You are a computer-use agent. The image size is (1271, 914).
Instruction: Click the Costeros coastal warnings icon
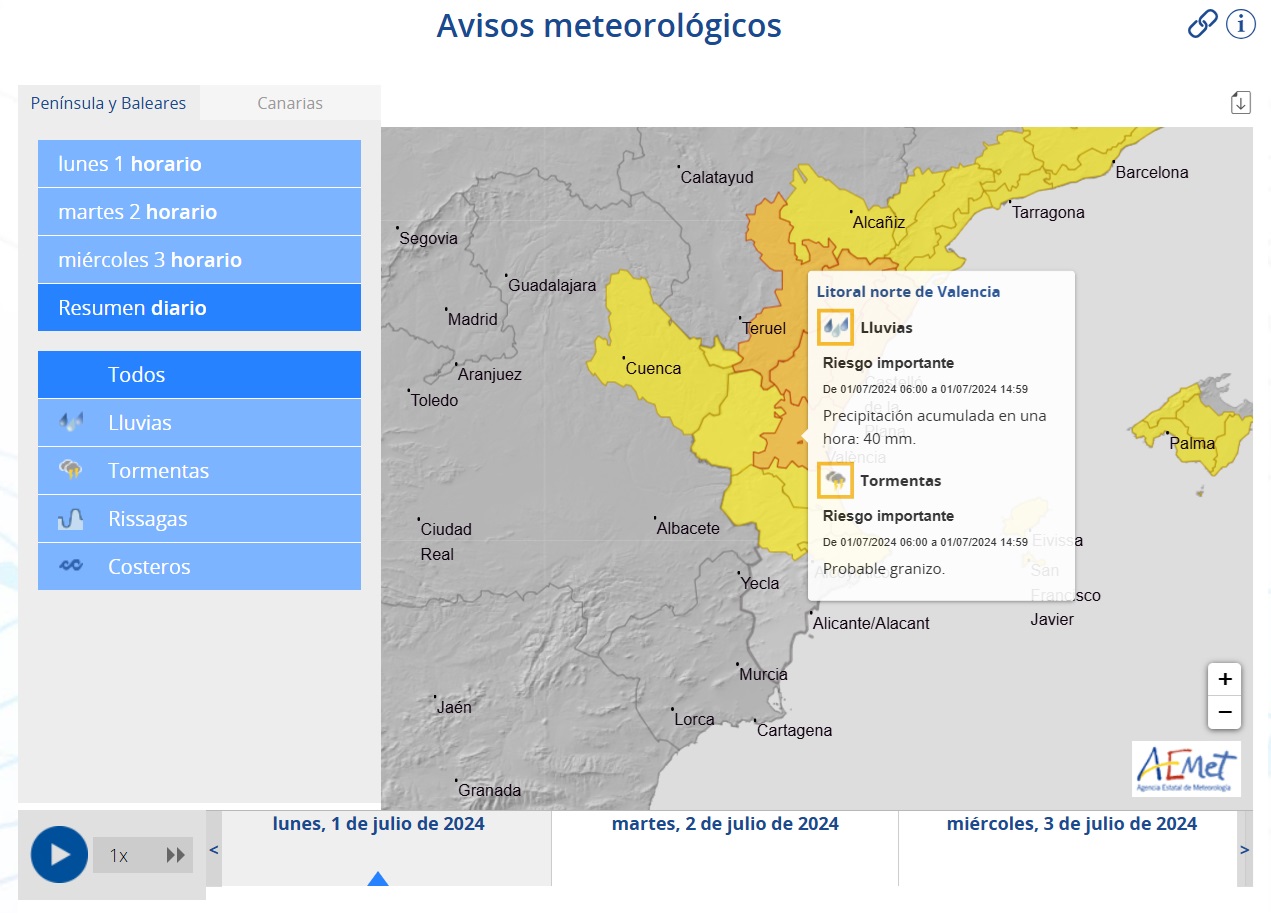click(72, 566)
